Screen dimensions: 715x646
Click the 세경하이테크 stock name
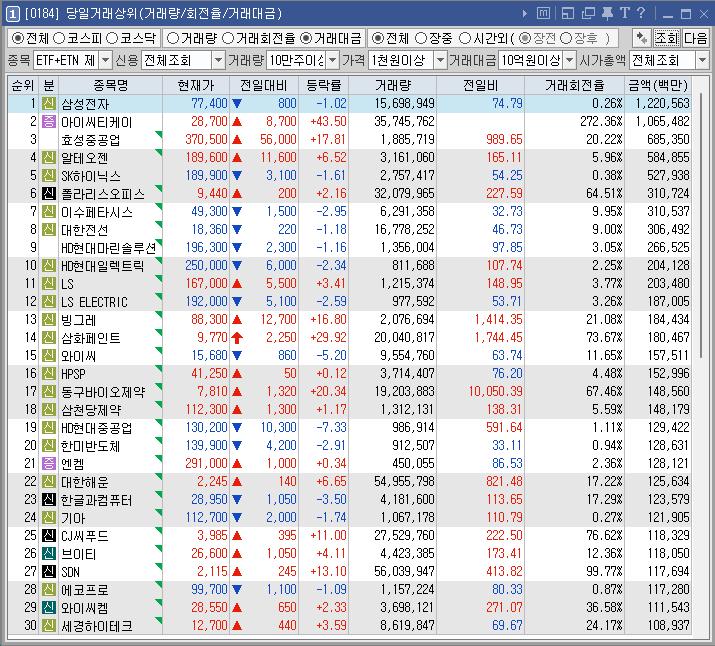[x=97, y=625]
